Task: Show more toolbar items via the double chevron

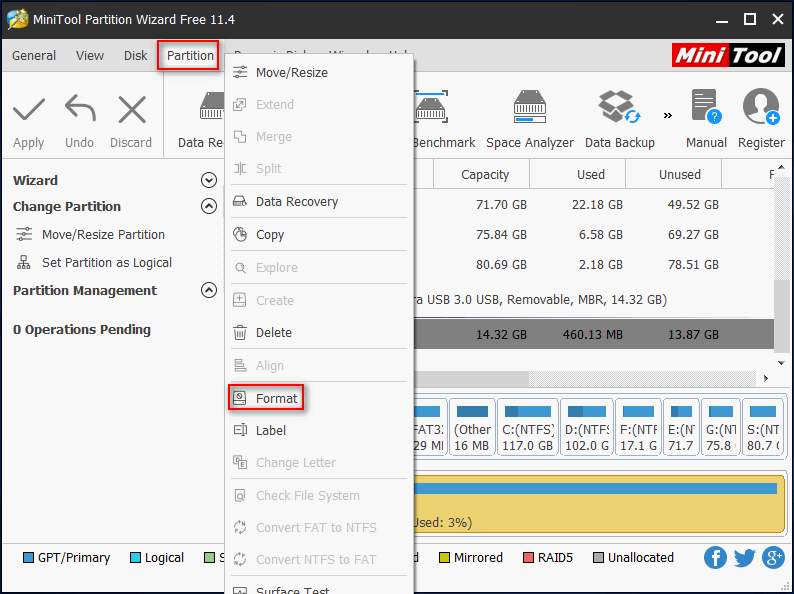Action: pyautogui.click(x=668, y=115)
